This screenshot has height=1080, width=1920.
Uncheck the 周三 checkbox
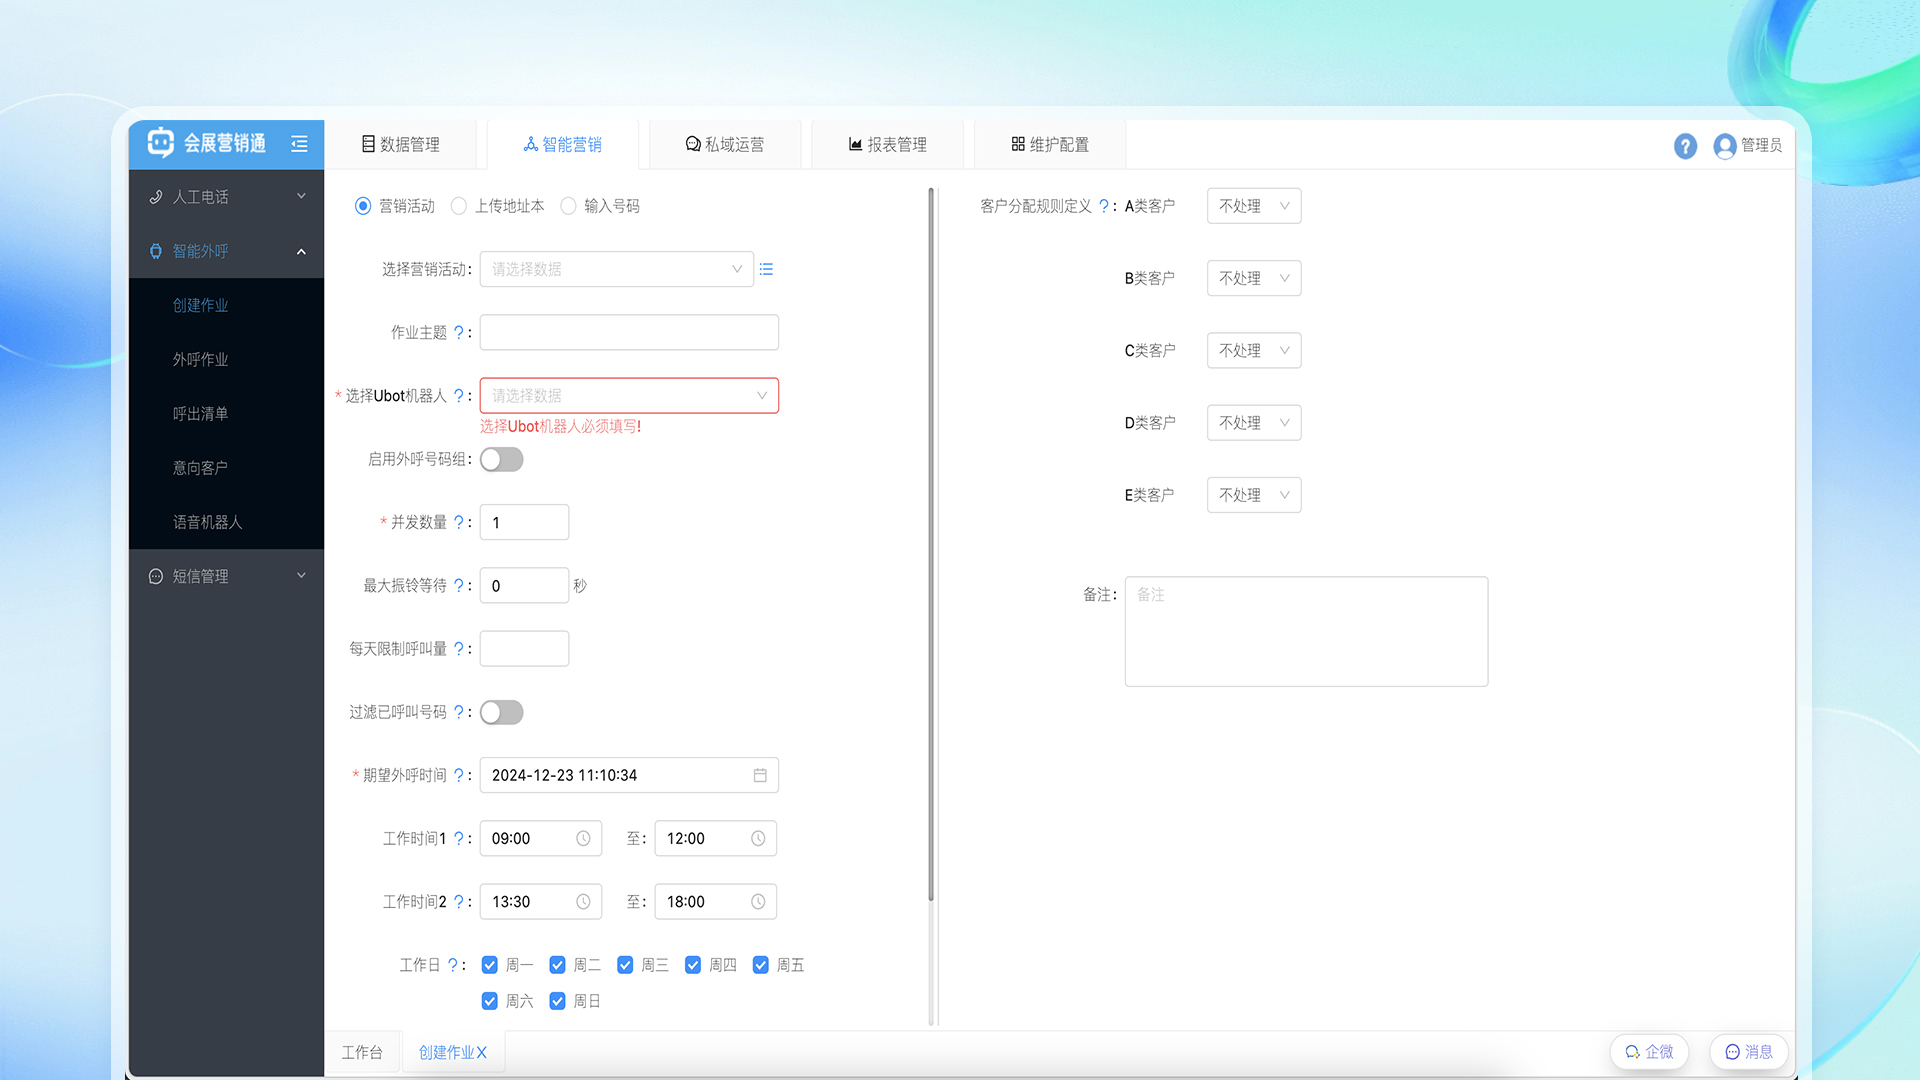(625, 965)
